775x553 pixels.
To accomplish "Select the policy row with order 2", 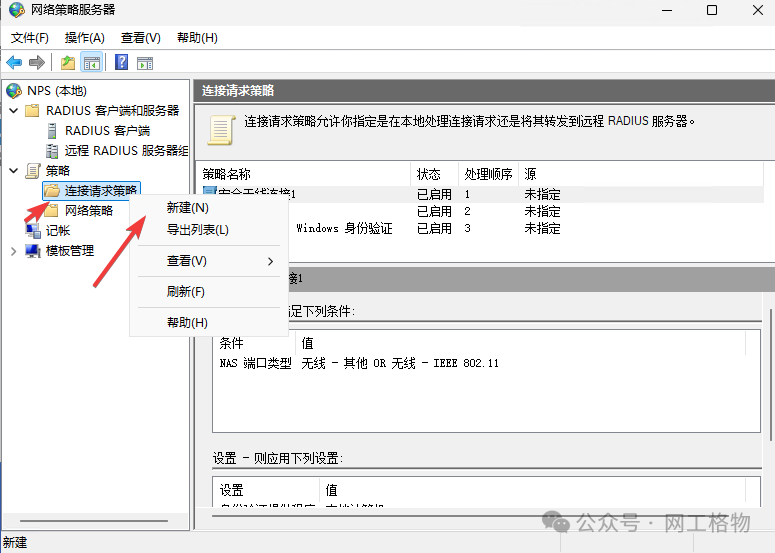I will point(480,212).
